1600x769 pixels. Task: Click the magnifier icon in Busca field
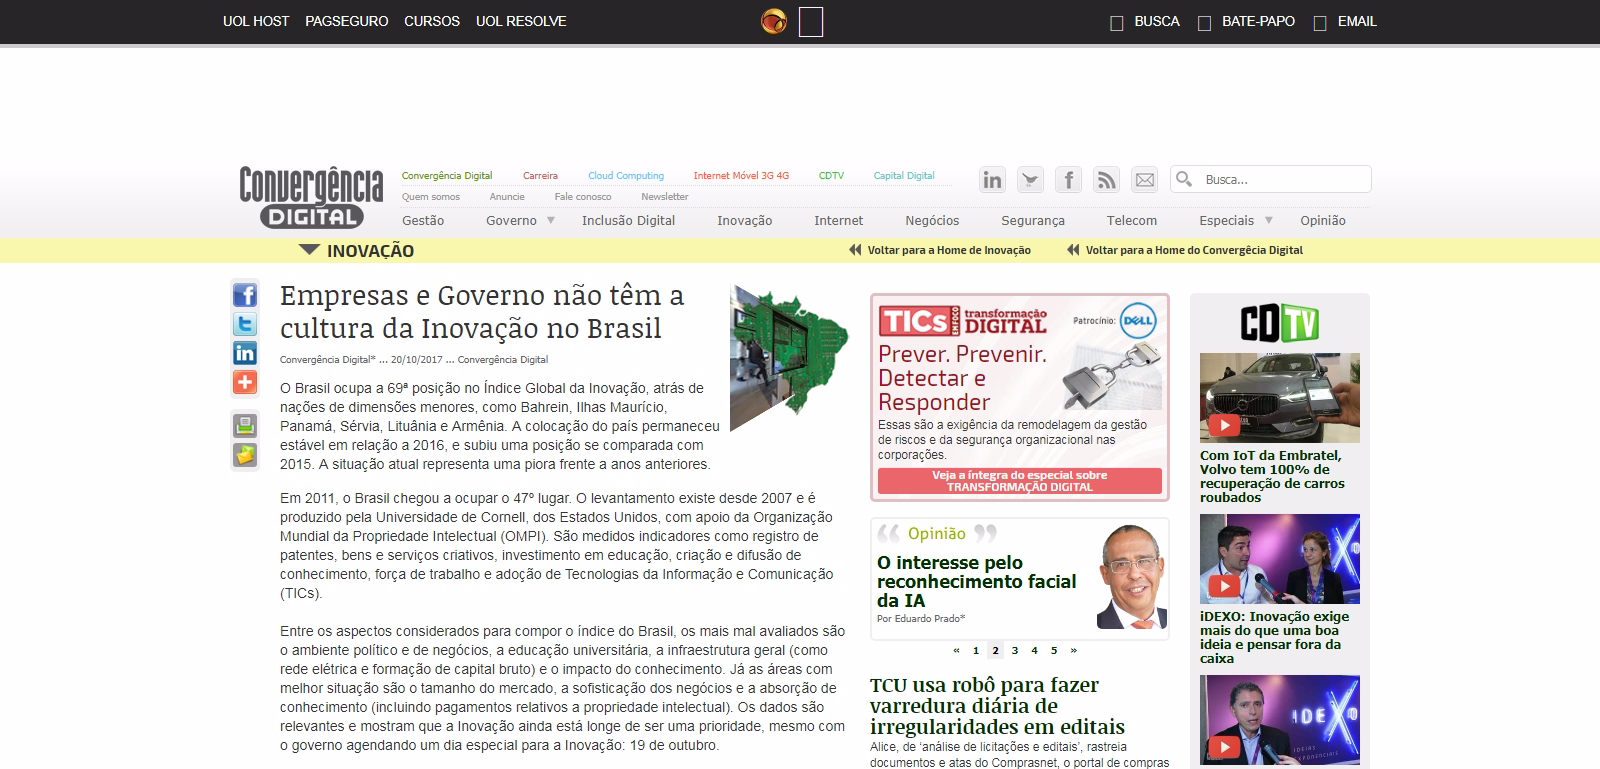click(x=1184, y=179)
